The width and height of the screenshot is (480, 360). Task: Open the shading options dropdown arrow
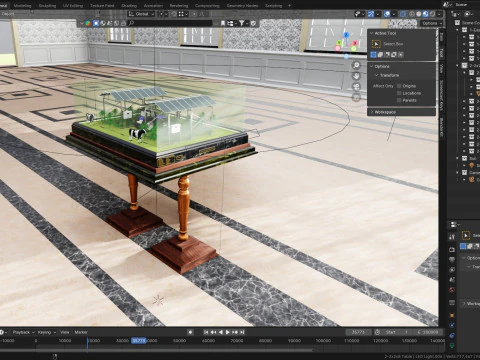[x=439, y=14]
